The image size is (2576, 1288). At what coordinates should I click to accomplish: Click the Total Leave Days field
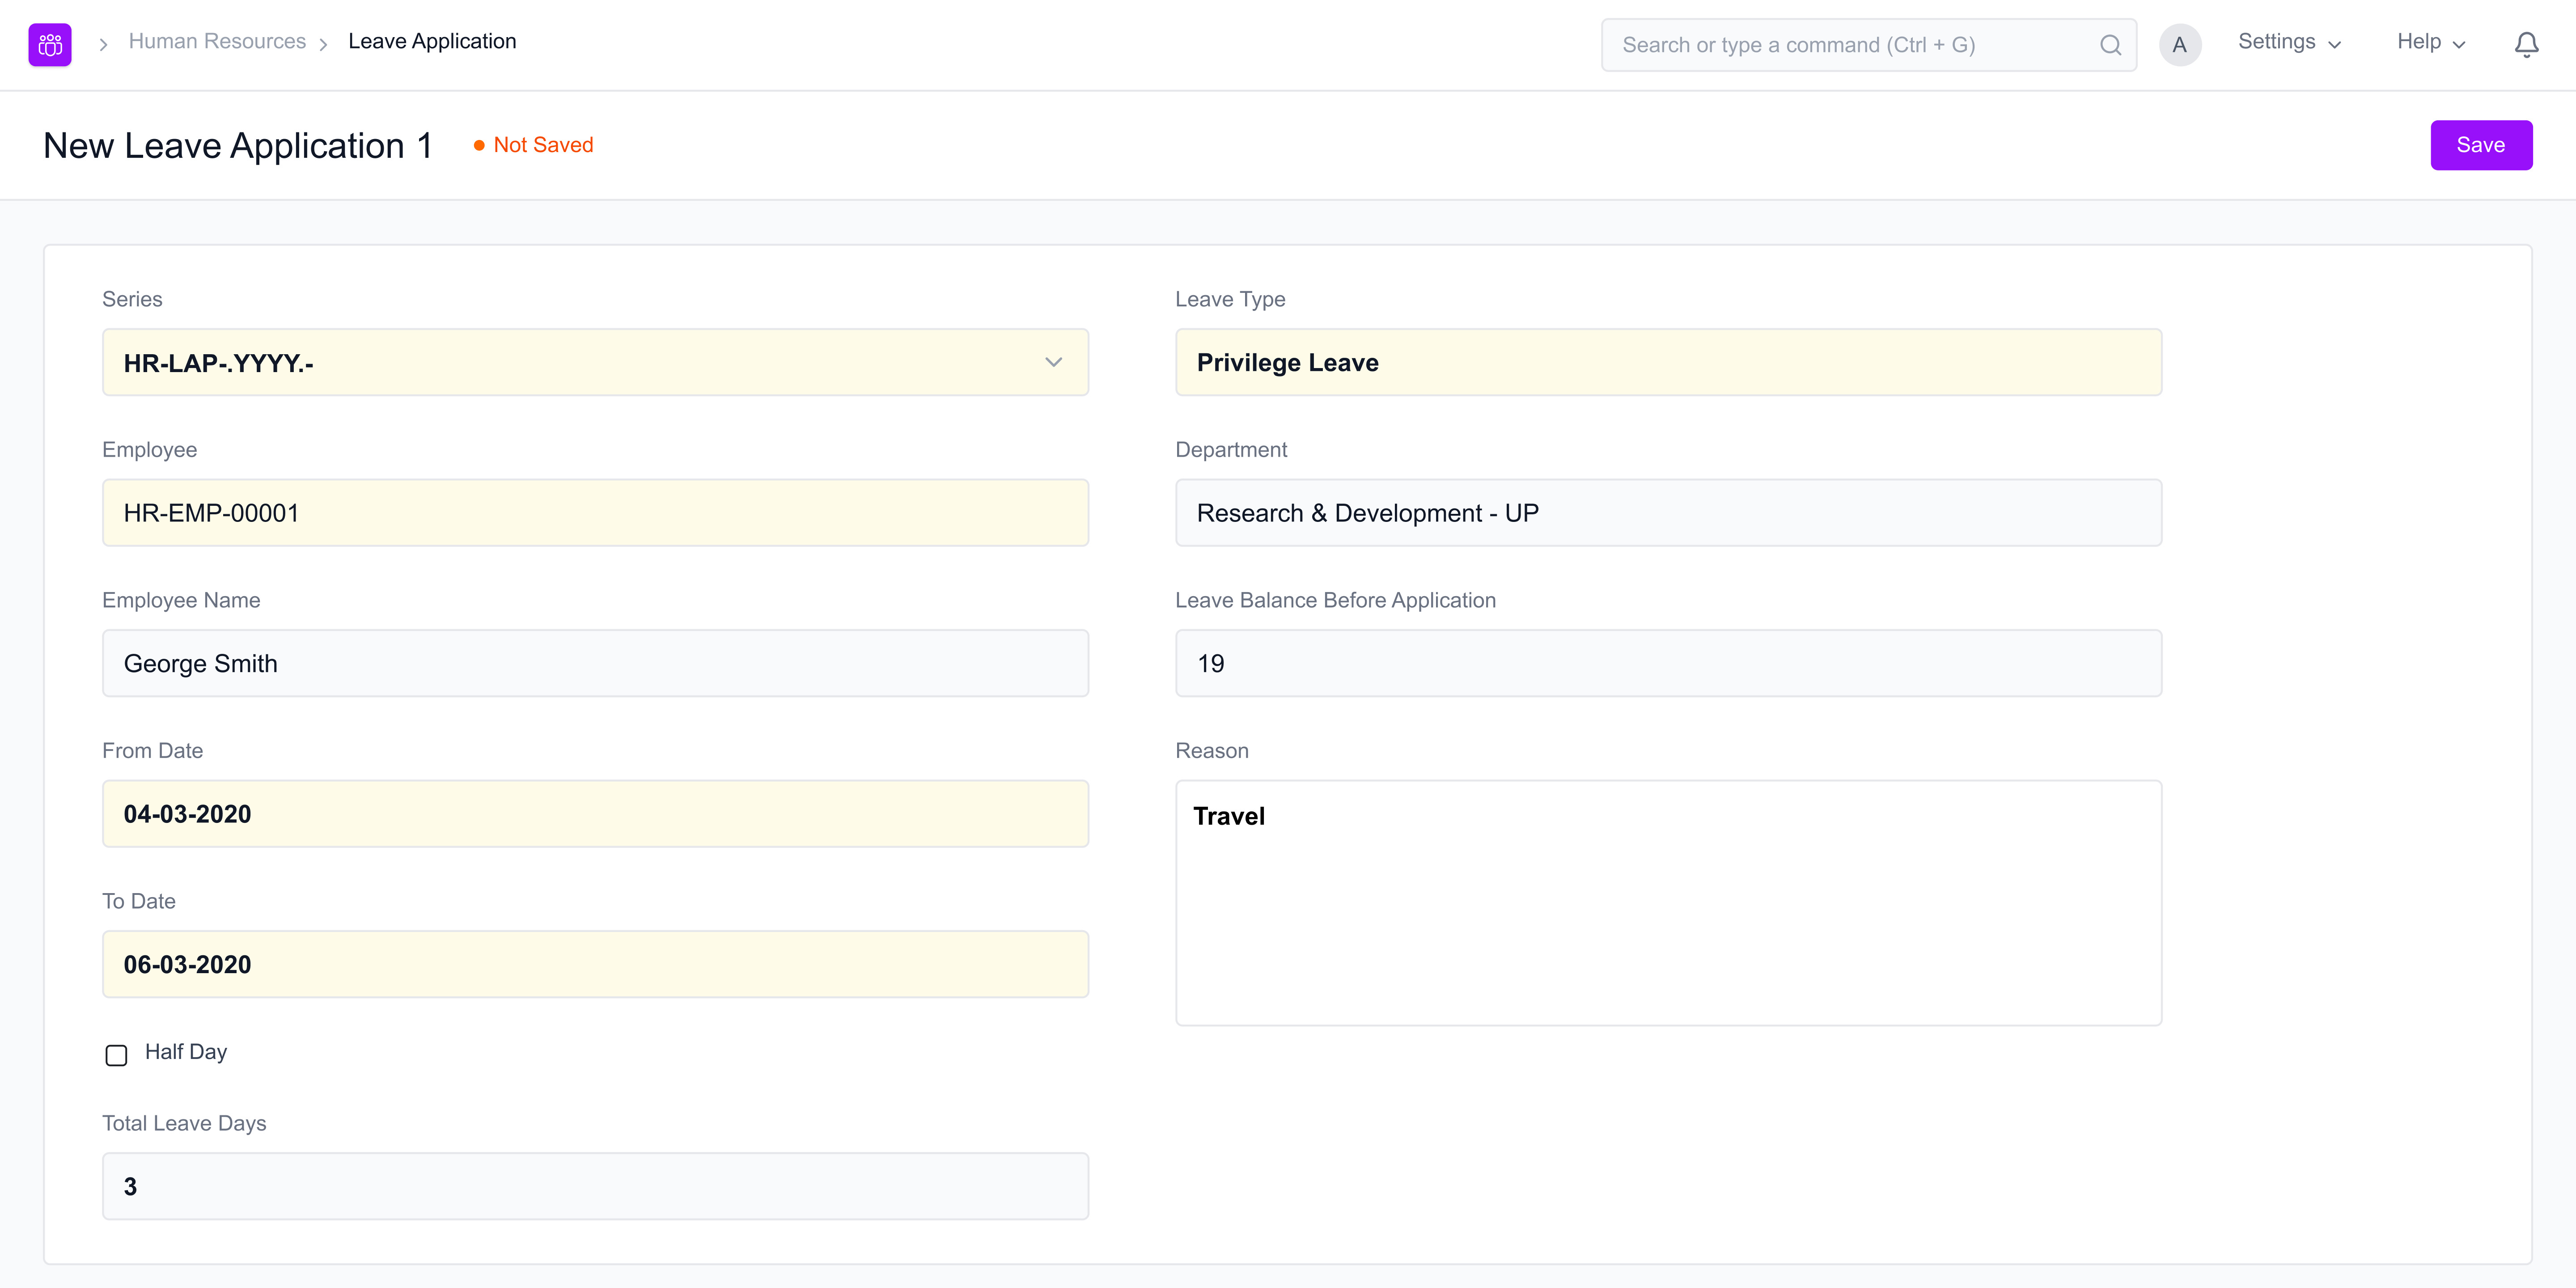(595, 1186)
